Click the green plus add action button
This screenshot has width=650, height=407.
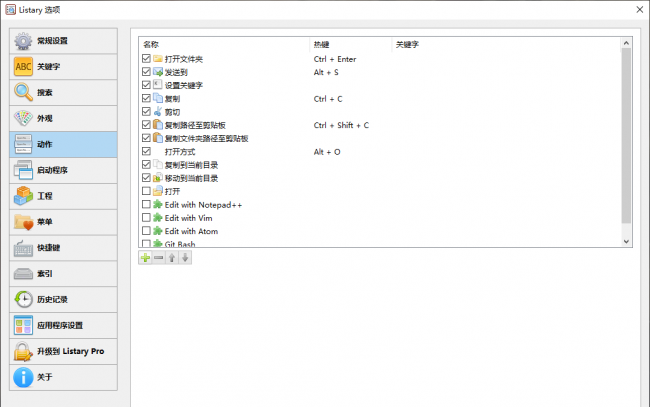[x=145, y=258]
